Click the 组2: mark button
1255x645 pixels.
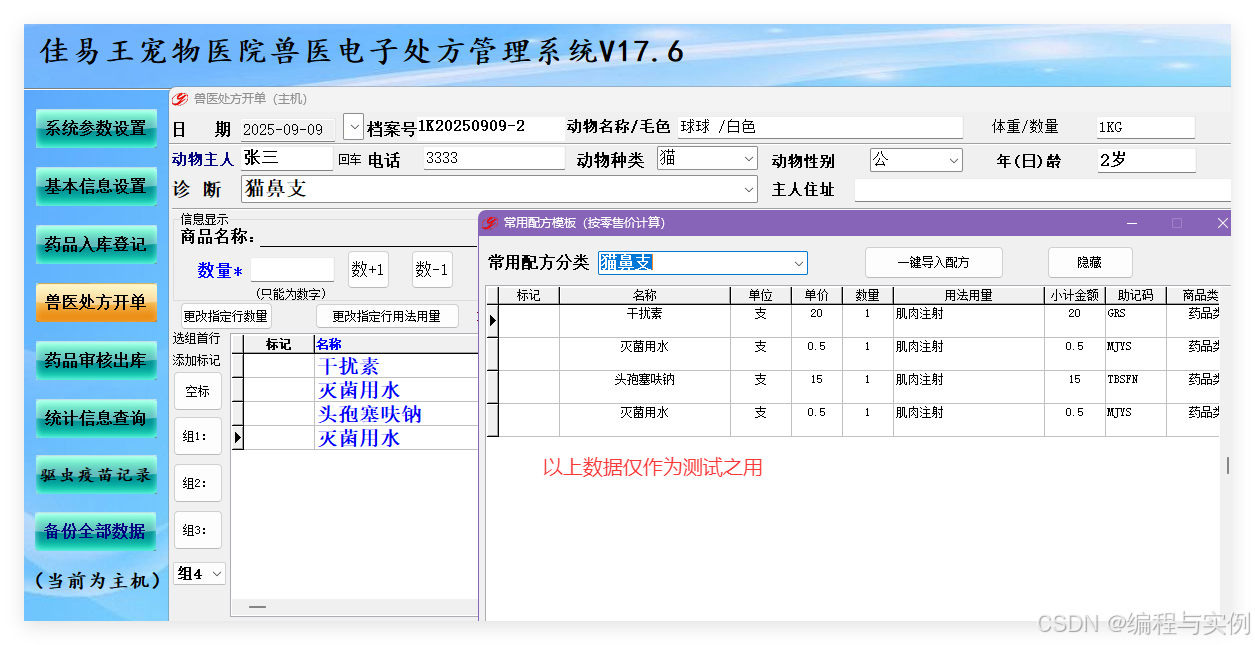pyautogui.click(x=198, y=483)
